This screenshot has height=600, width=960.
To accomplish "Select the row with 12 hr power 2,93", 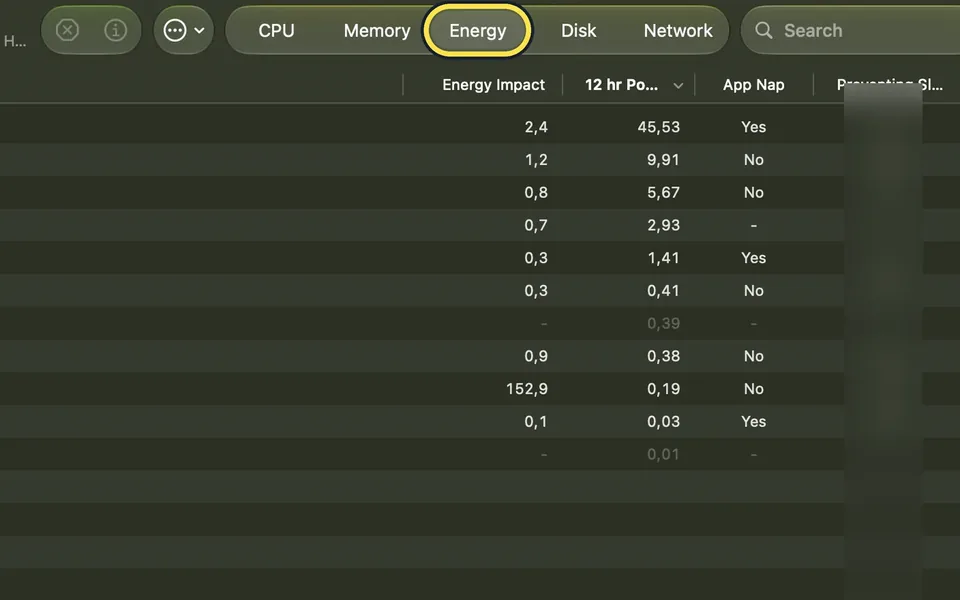I will pos(480,225).
